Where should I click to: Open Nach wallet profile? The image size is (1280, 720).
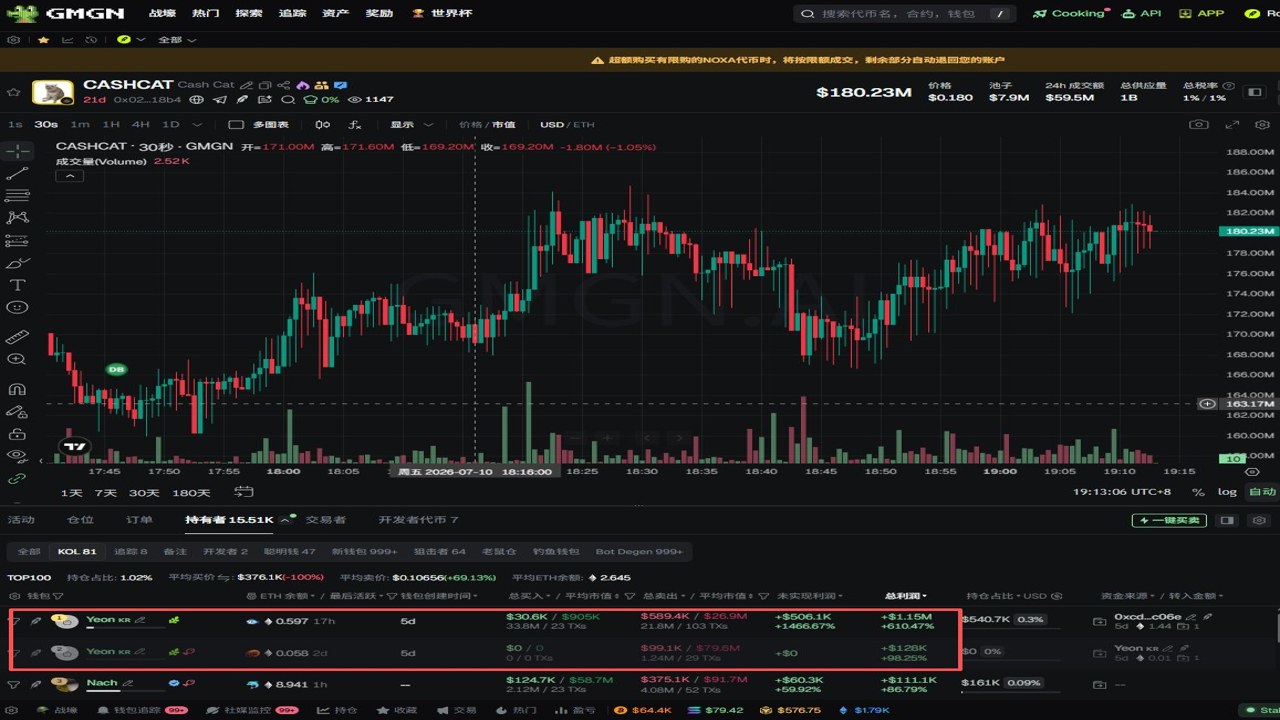102,683
